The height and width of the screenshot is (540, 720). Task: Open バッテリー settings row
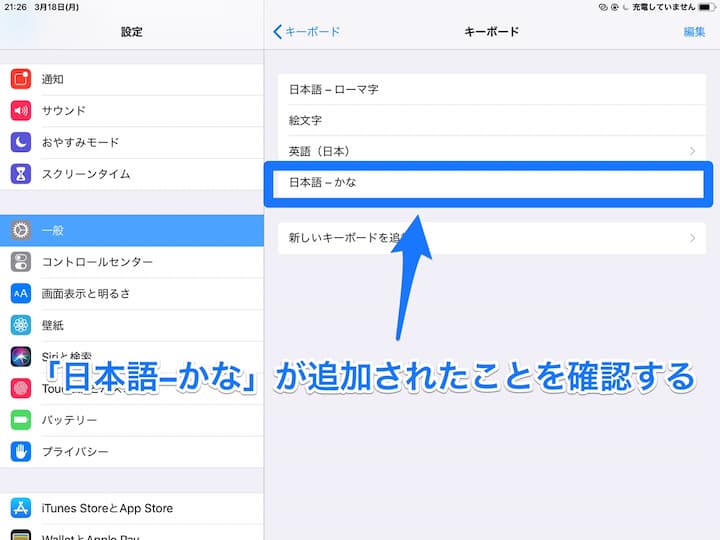click(132, 420)
